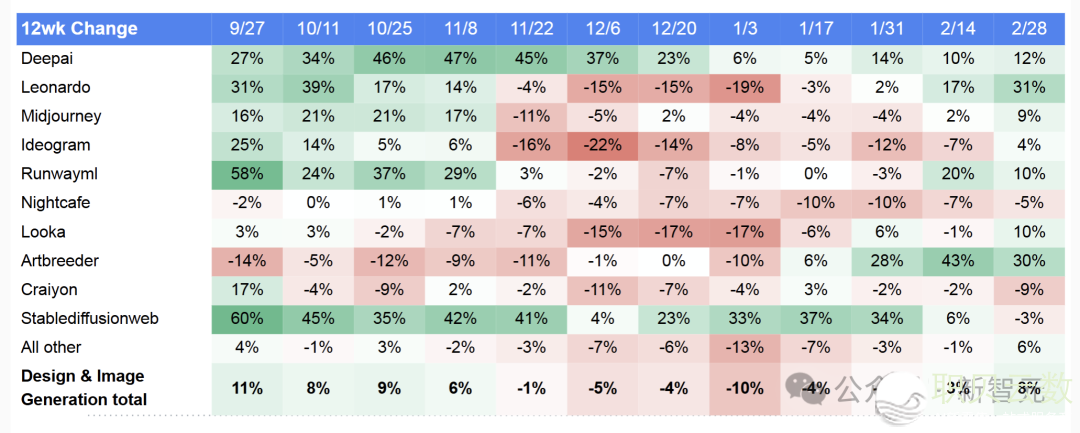
Task: Click the "12wk Change" header cell
Action: pyautogui.click(x=78, y=28)
